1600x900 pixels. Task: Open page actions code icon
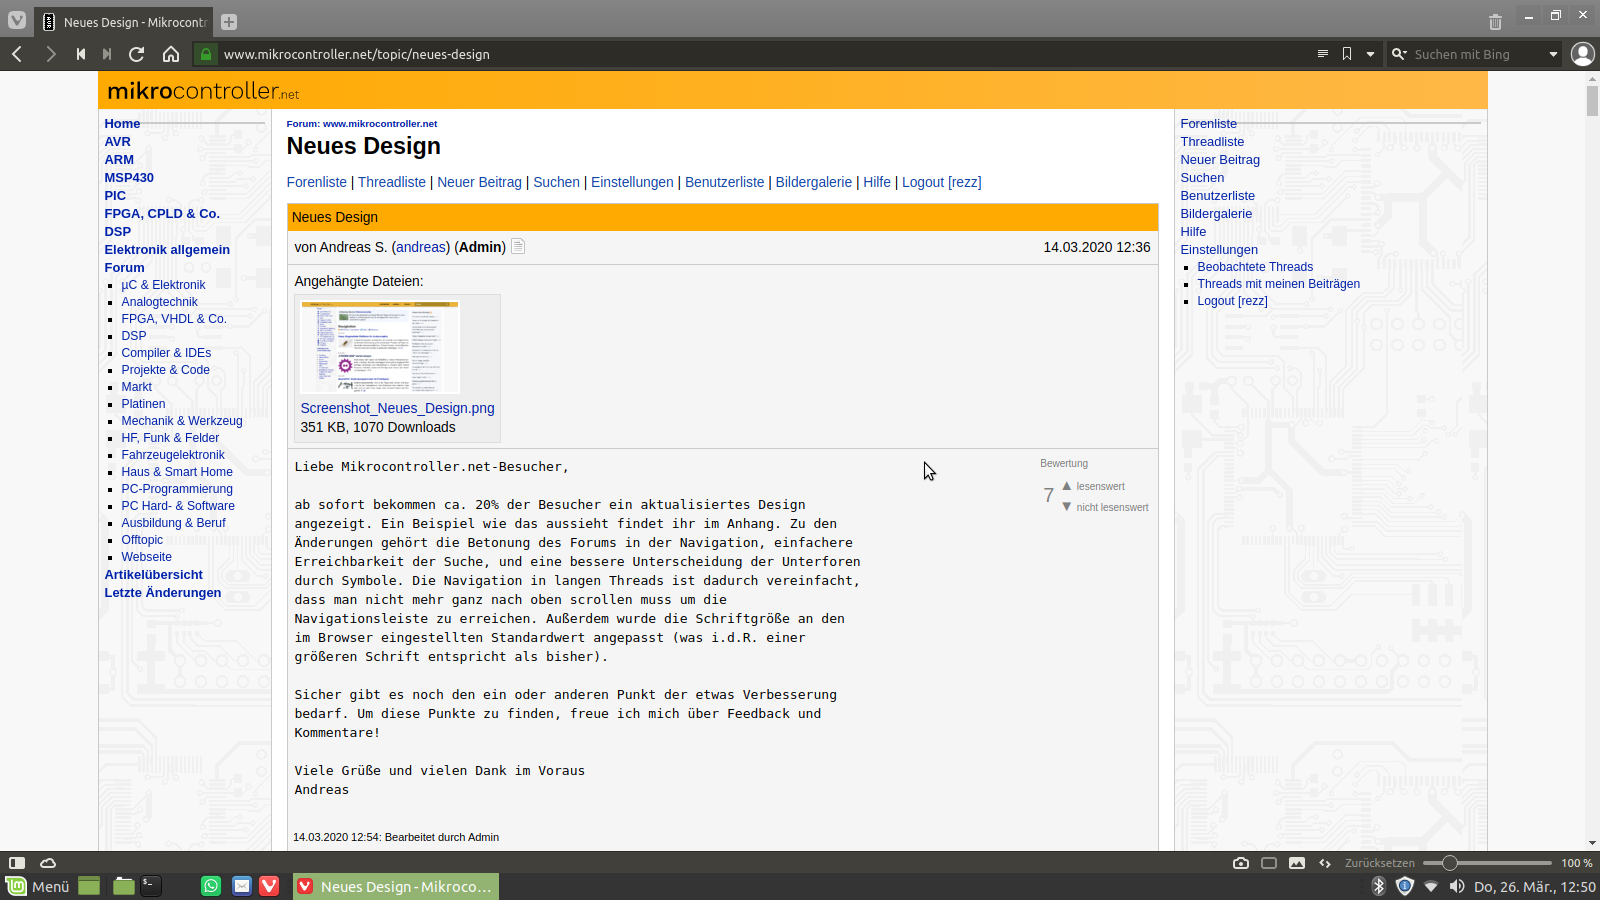(x=1325, y=863)
